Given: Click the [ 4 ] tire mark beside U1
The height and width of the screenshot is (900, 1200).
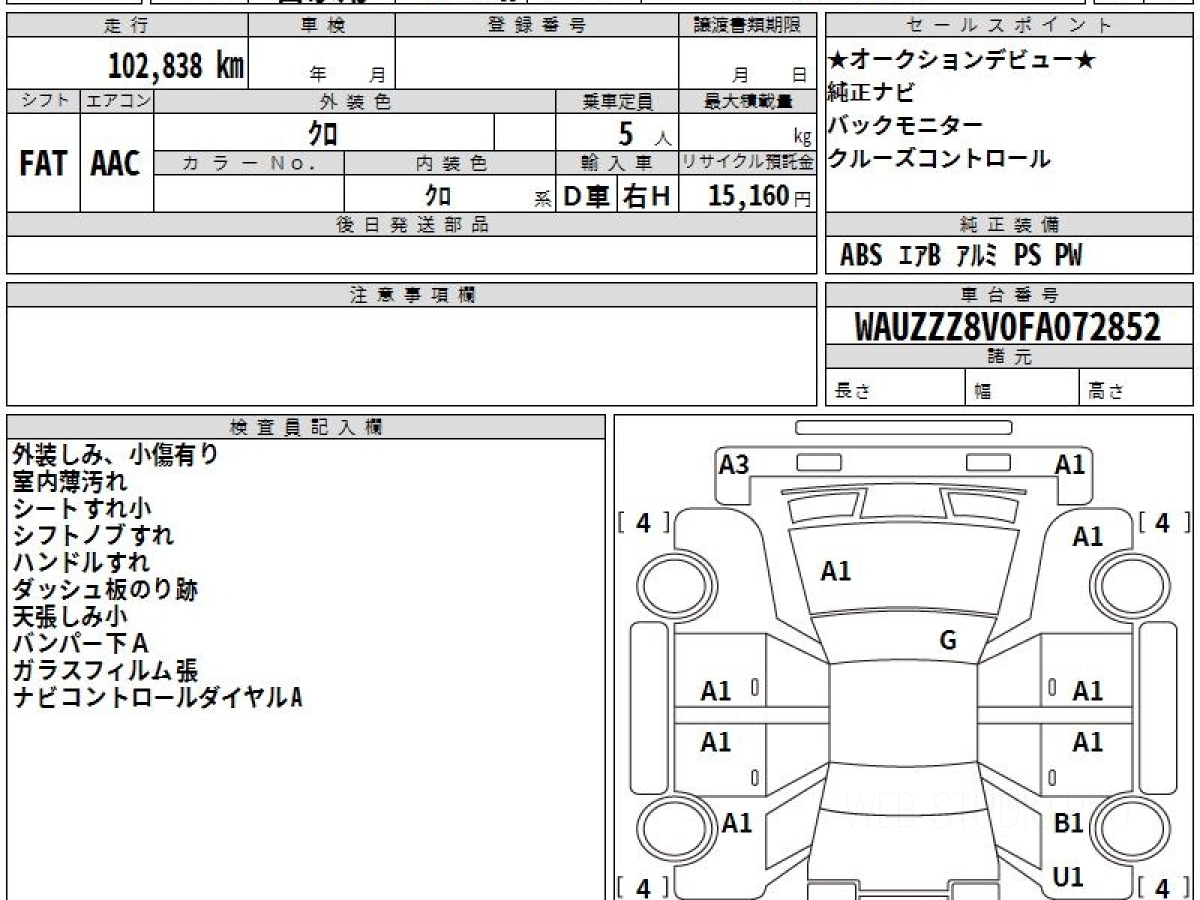Looking at the screenshot, I should (x=1162, y=886).
